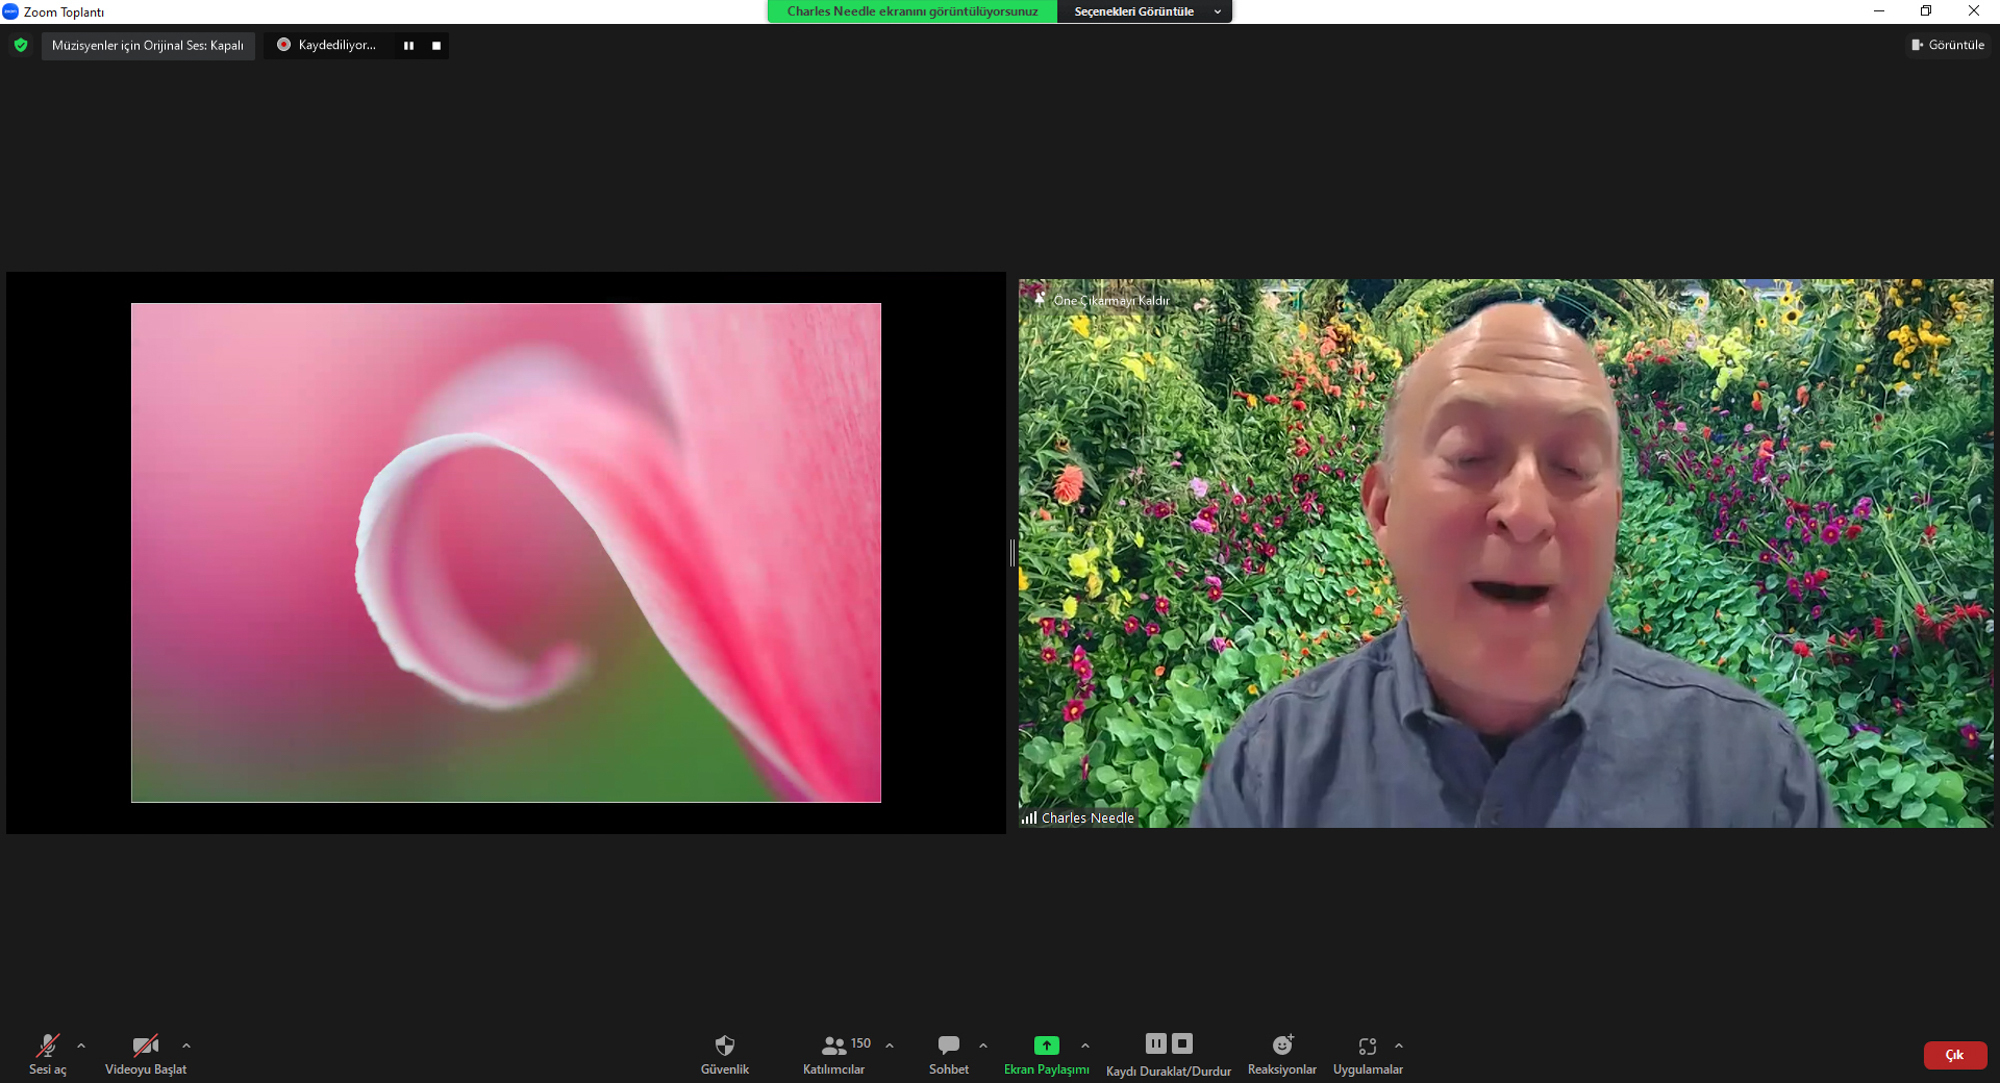The width and height of the screenshot is (2000, 1083).
Task: Click the red Kaydediliyor recording indicator
Action: pyautogui.click(x=284, y=45)
